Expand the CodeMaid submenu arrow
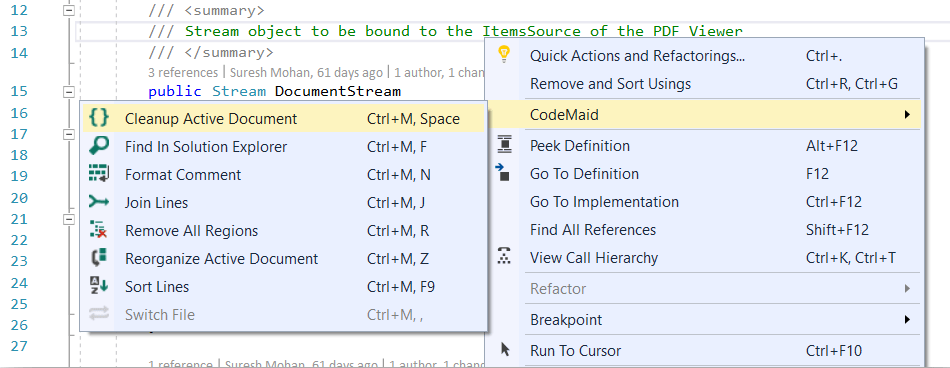Screen dimensions: 950x368 [x=907, y=114]
